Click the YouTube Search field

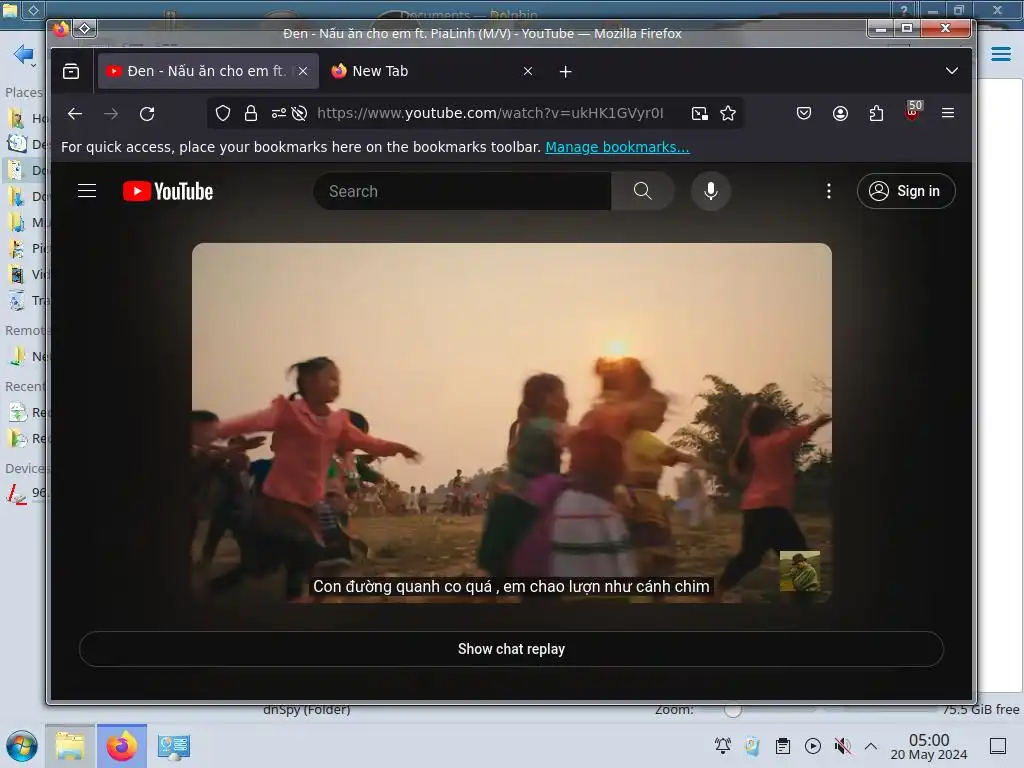tap(462, 191)
